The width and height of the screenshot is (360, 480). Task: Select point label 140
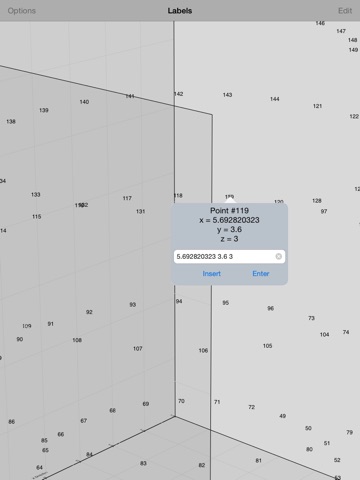pos(84,102)
